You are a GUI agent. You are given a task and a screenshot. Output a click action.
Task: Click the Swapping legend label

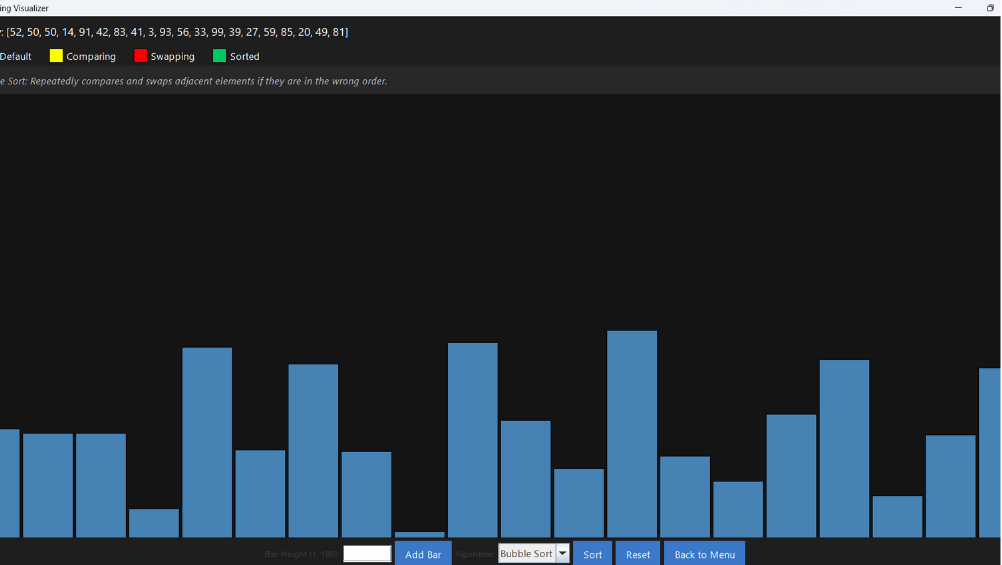[173, 56]
